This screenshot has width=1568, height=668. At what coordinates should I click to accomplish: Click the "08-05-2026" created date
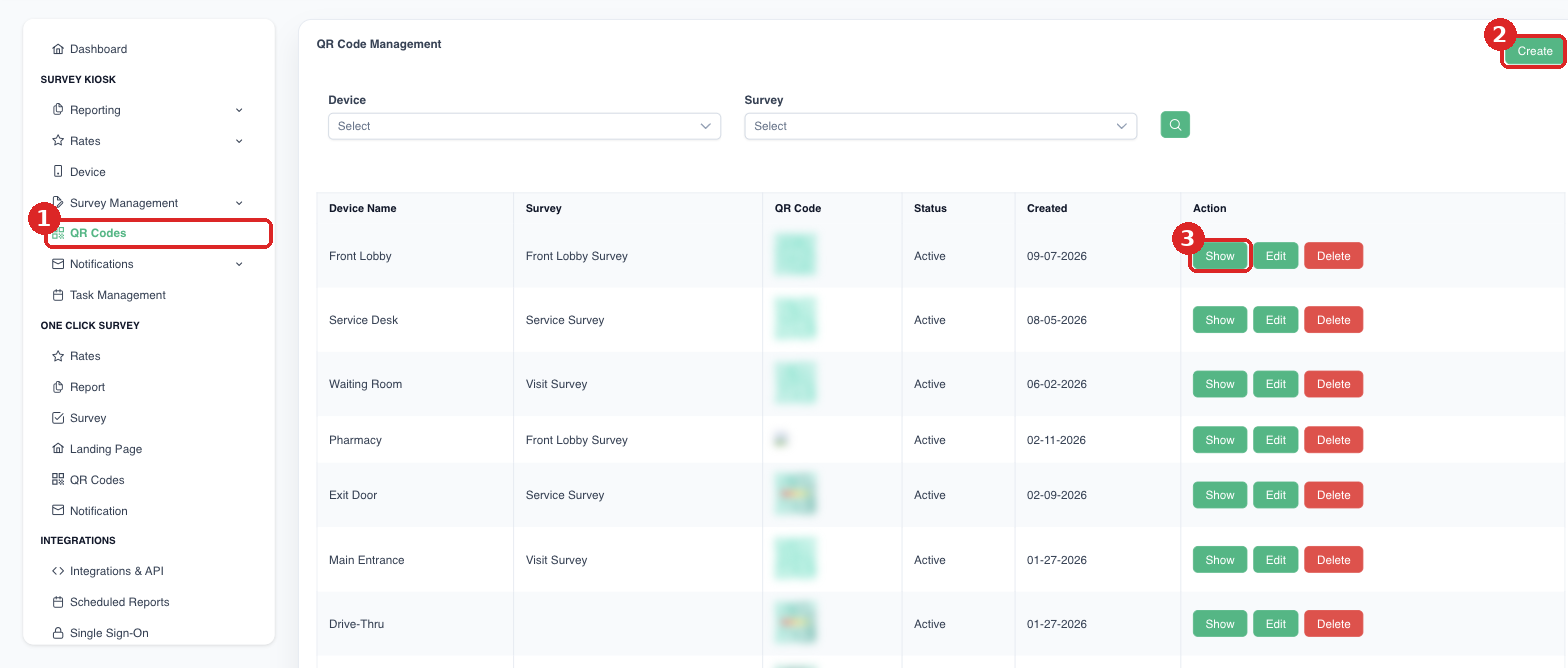pos(1057,320)
